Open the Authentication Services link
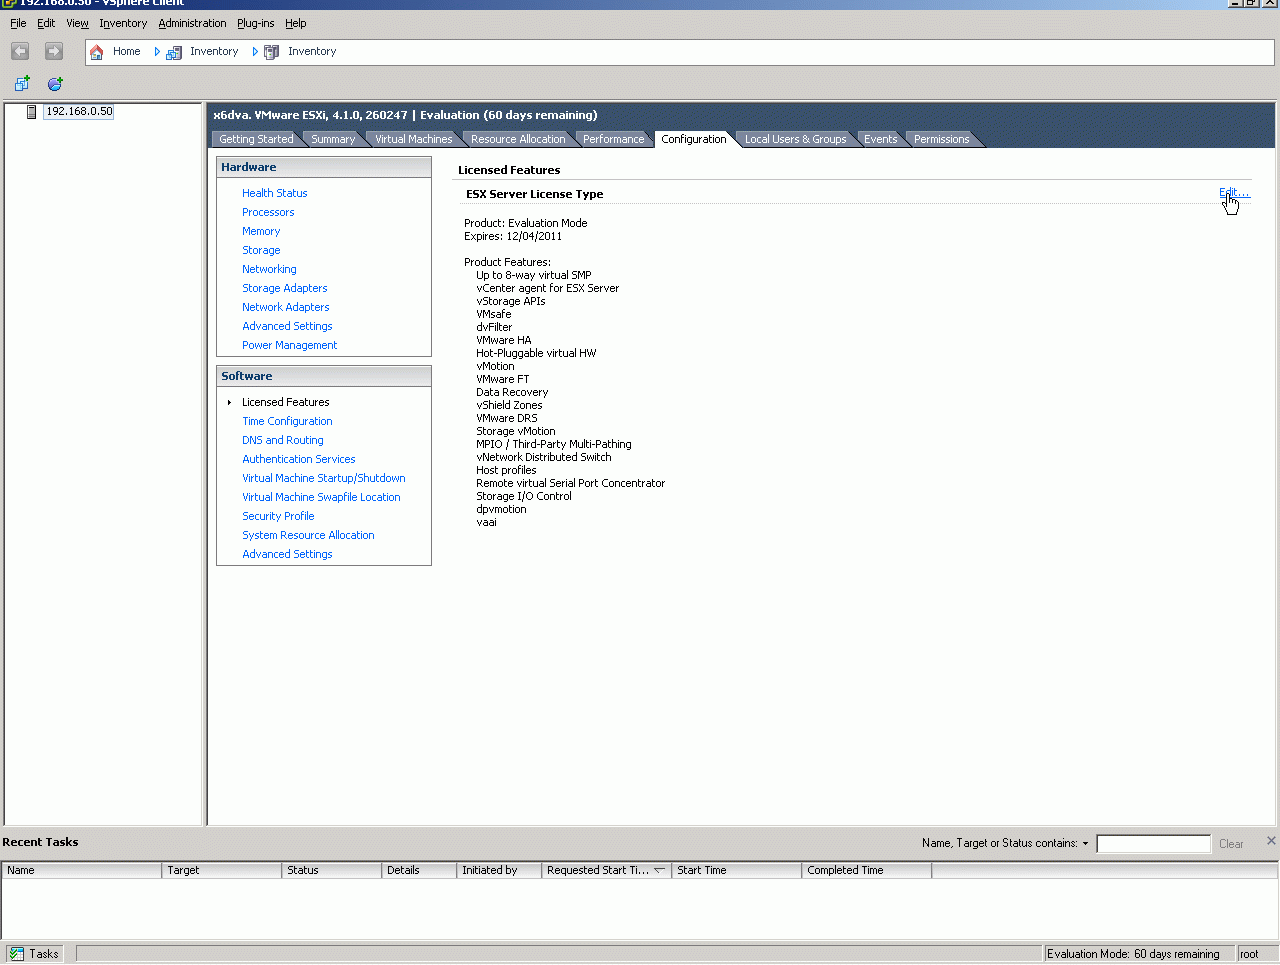 click(299, 459)
